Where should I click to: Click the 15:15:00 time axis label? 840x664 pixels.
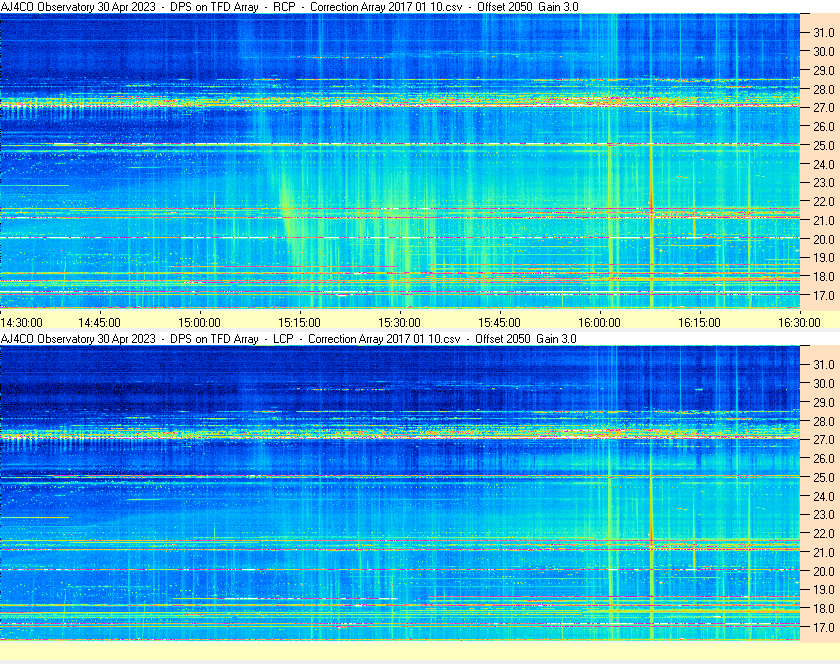coord(299,323)
